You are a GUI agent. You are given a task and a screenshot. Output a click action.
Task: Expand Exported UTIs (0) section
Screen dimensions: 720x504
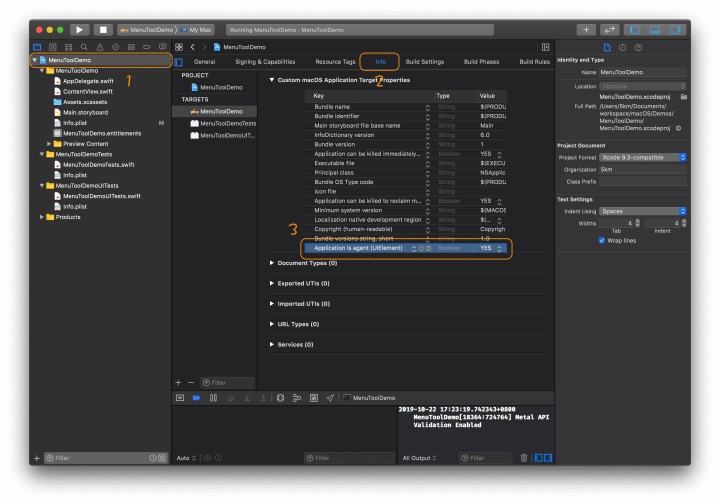[x=271, y=283]
